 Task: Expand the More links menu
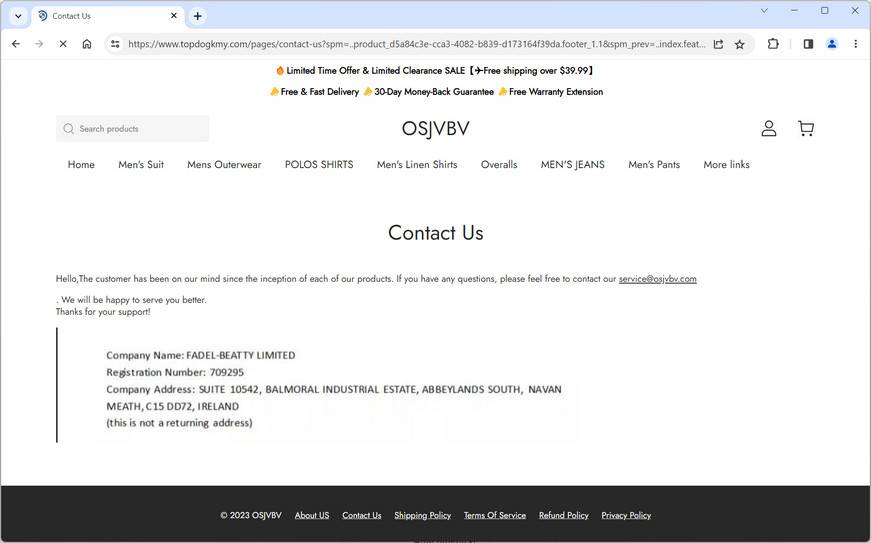point(727,164)
